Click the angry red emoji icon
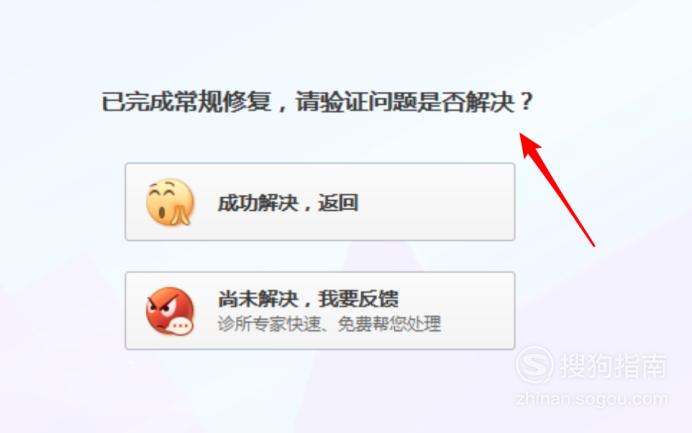The image size is (692, 433). click(170, 311)
